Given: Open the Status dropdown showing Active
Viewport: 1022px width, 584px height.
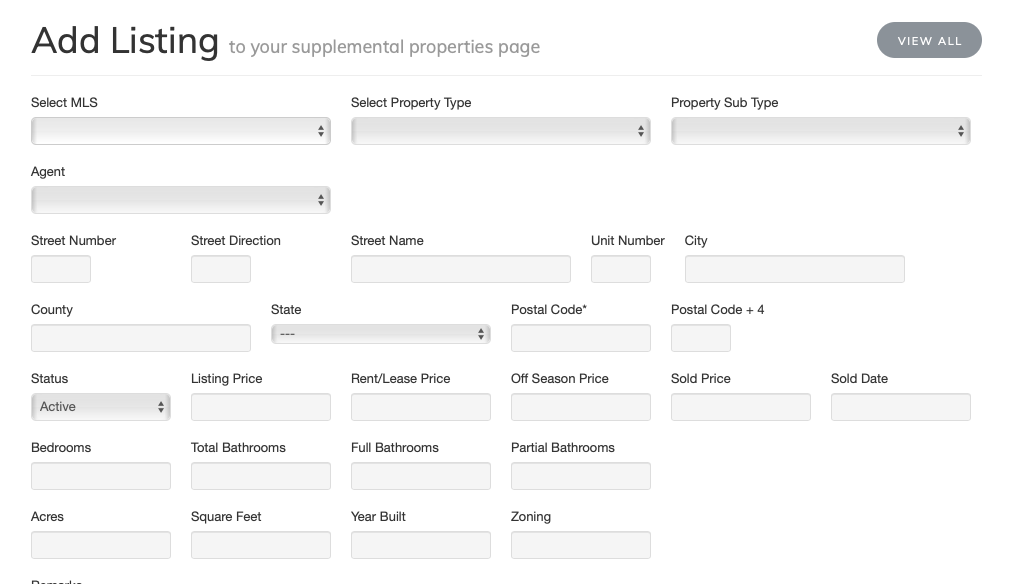Looking at the screenshot, I should (100, 407).
